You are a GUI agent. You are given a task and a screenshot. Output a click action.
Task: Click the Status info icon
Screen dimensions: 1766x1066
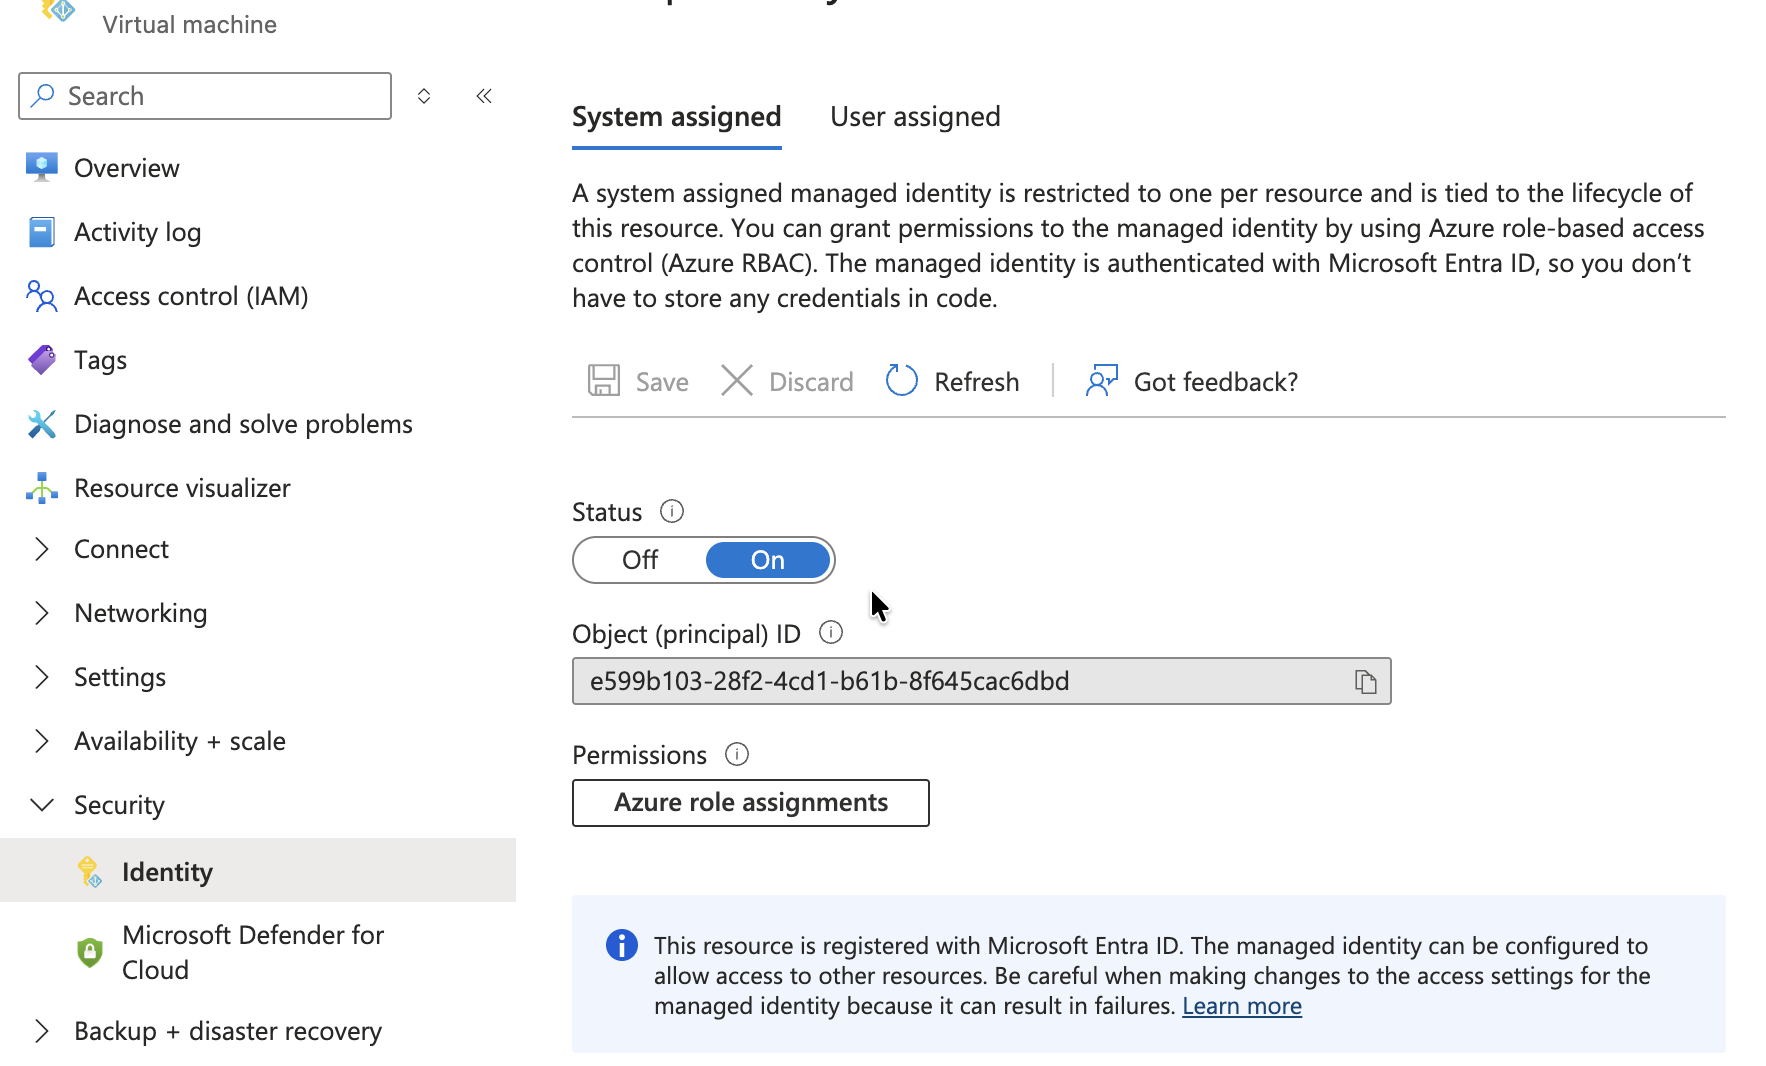(672, 511)
